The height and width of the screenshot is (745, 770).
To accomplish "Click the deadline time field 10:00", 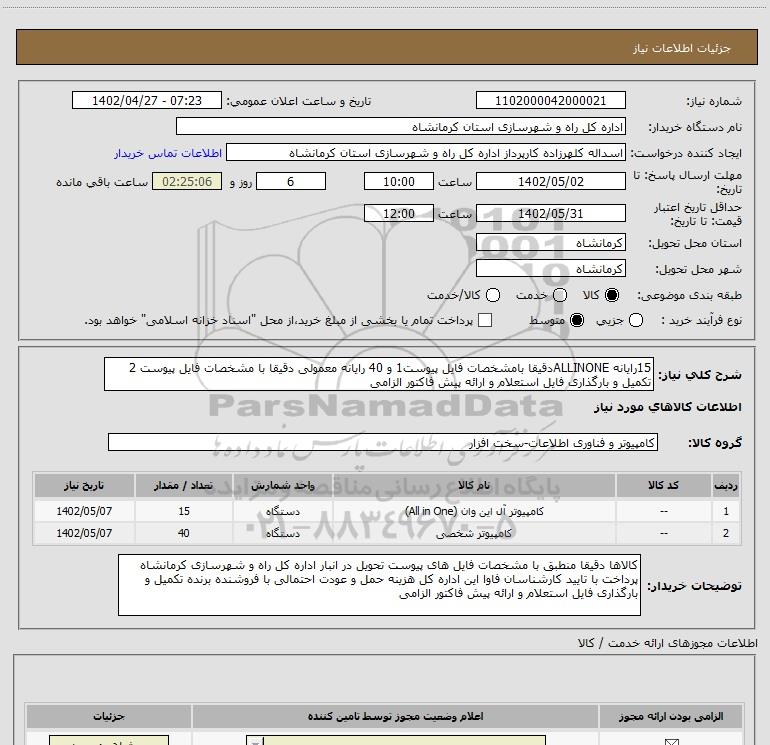I will pos(399,181).
